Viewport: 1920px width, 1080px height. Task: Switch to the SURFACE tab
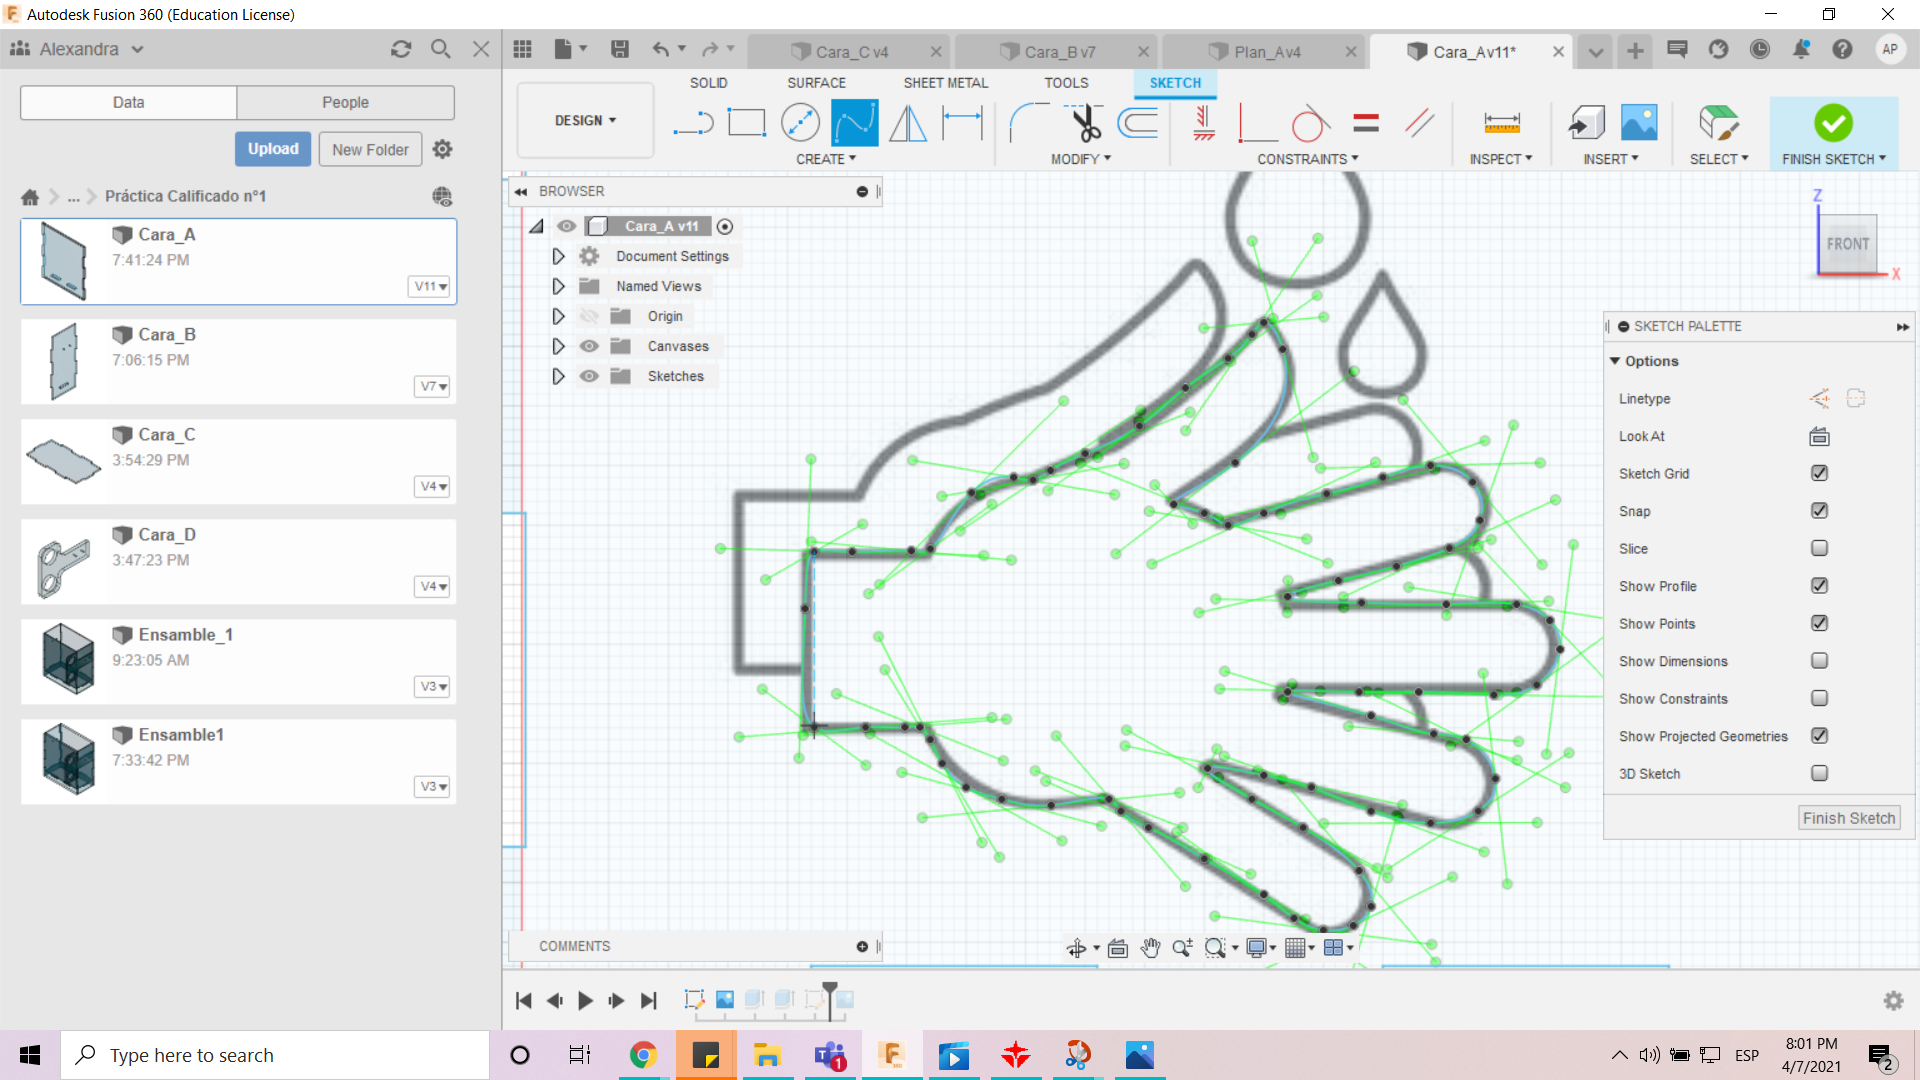coord(816,83)
